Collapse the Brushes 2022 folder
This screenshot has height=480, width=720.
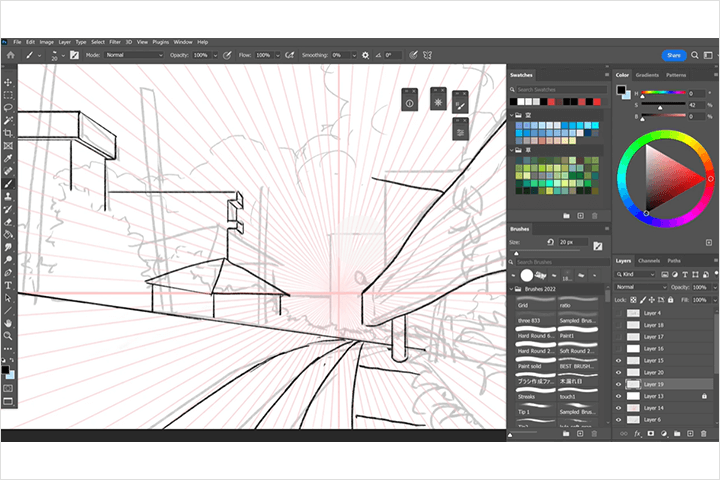click(512, 289)
